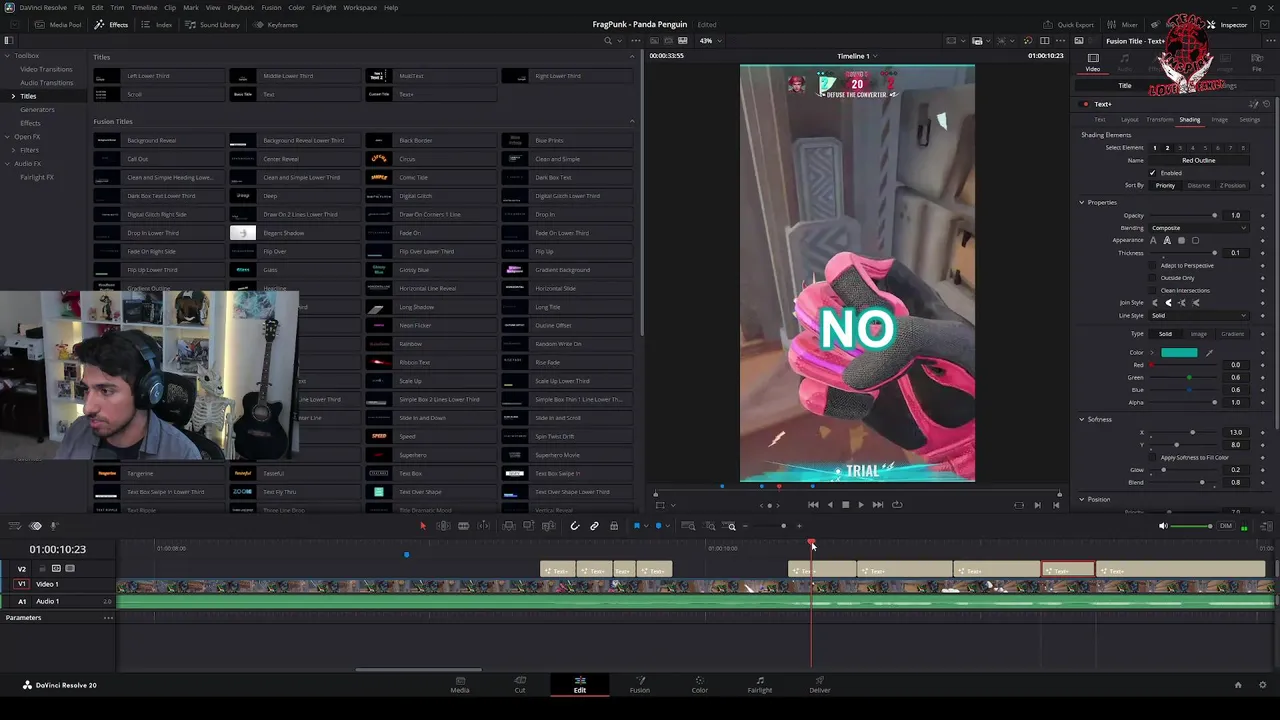This screenshot has height=720, width=1280.
Task: Open Inspector Settings tab
Action: (x=1250, y=120)
